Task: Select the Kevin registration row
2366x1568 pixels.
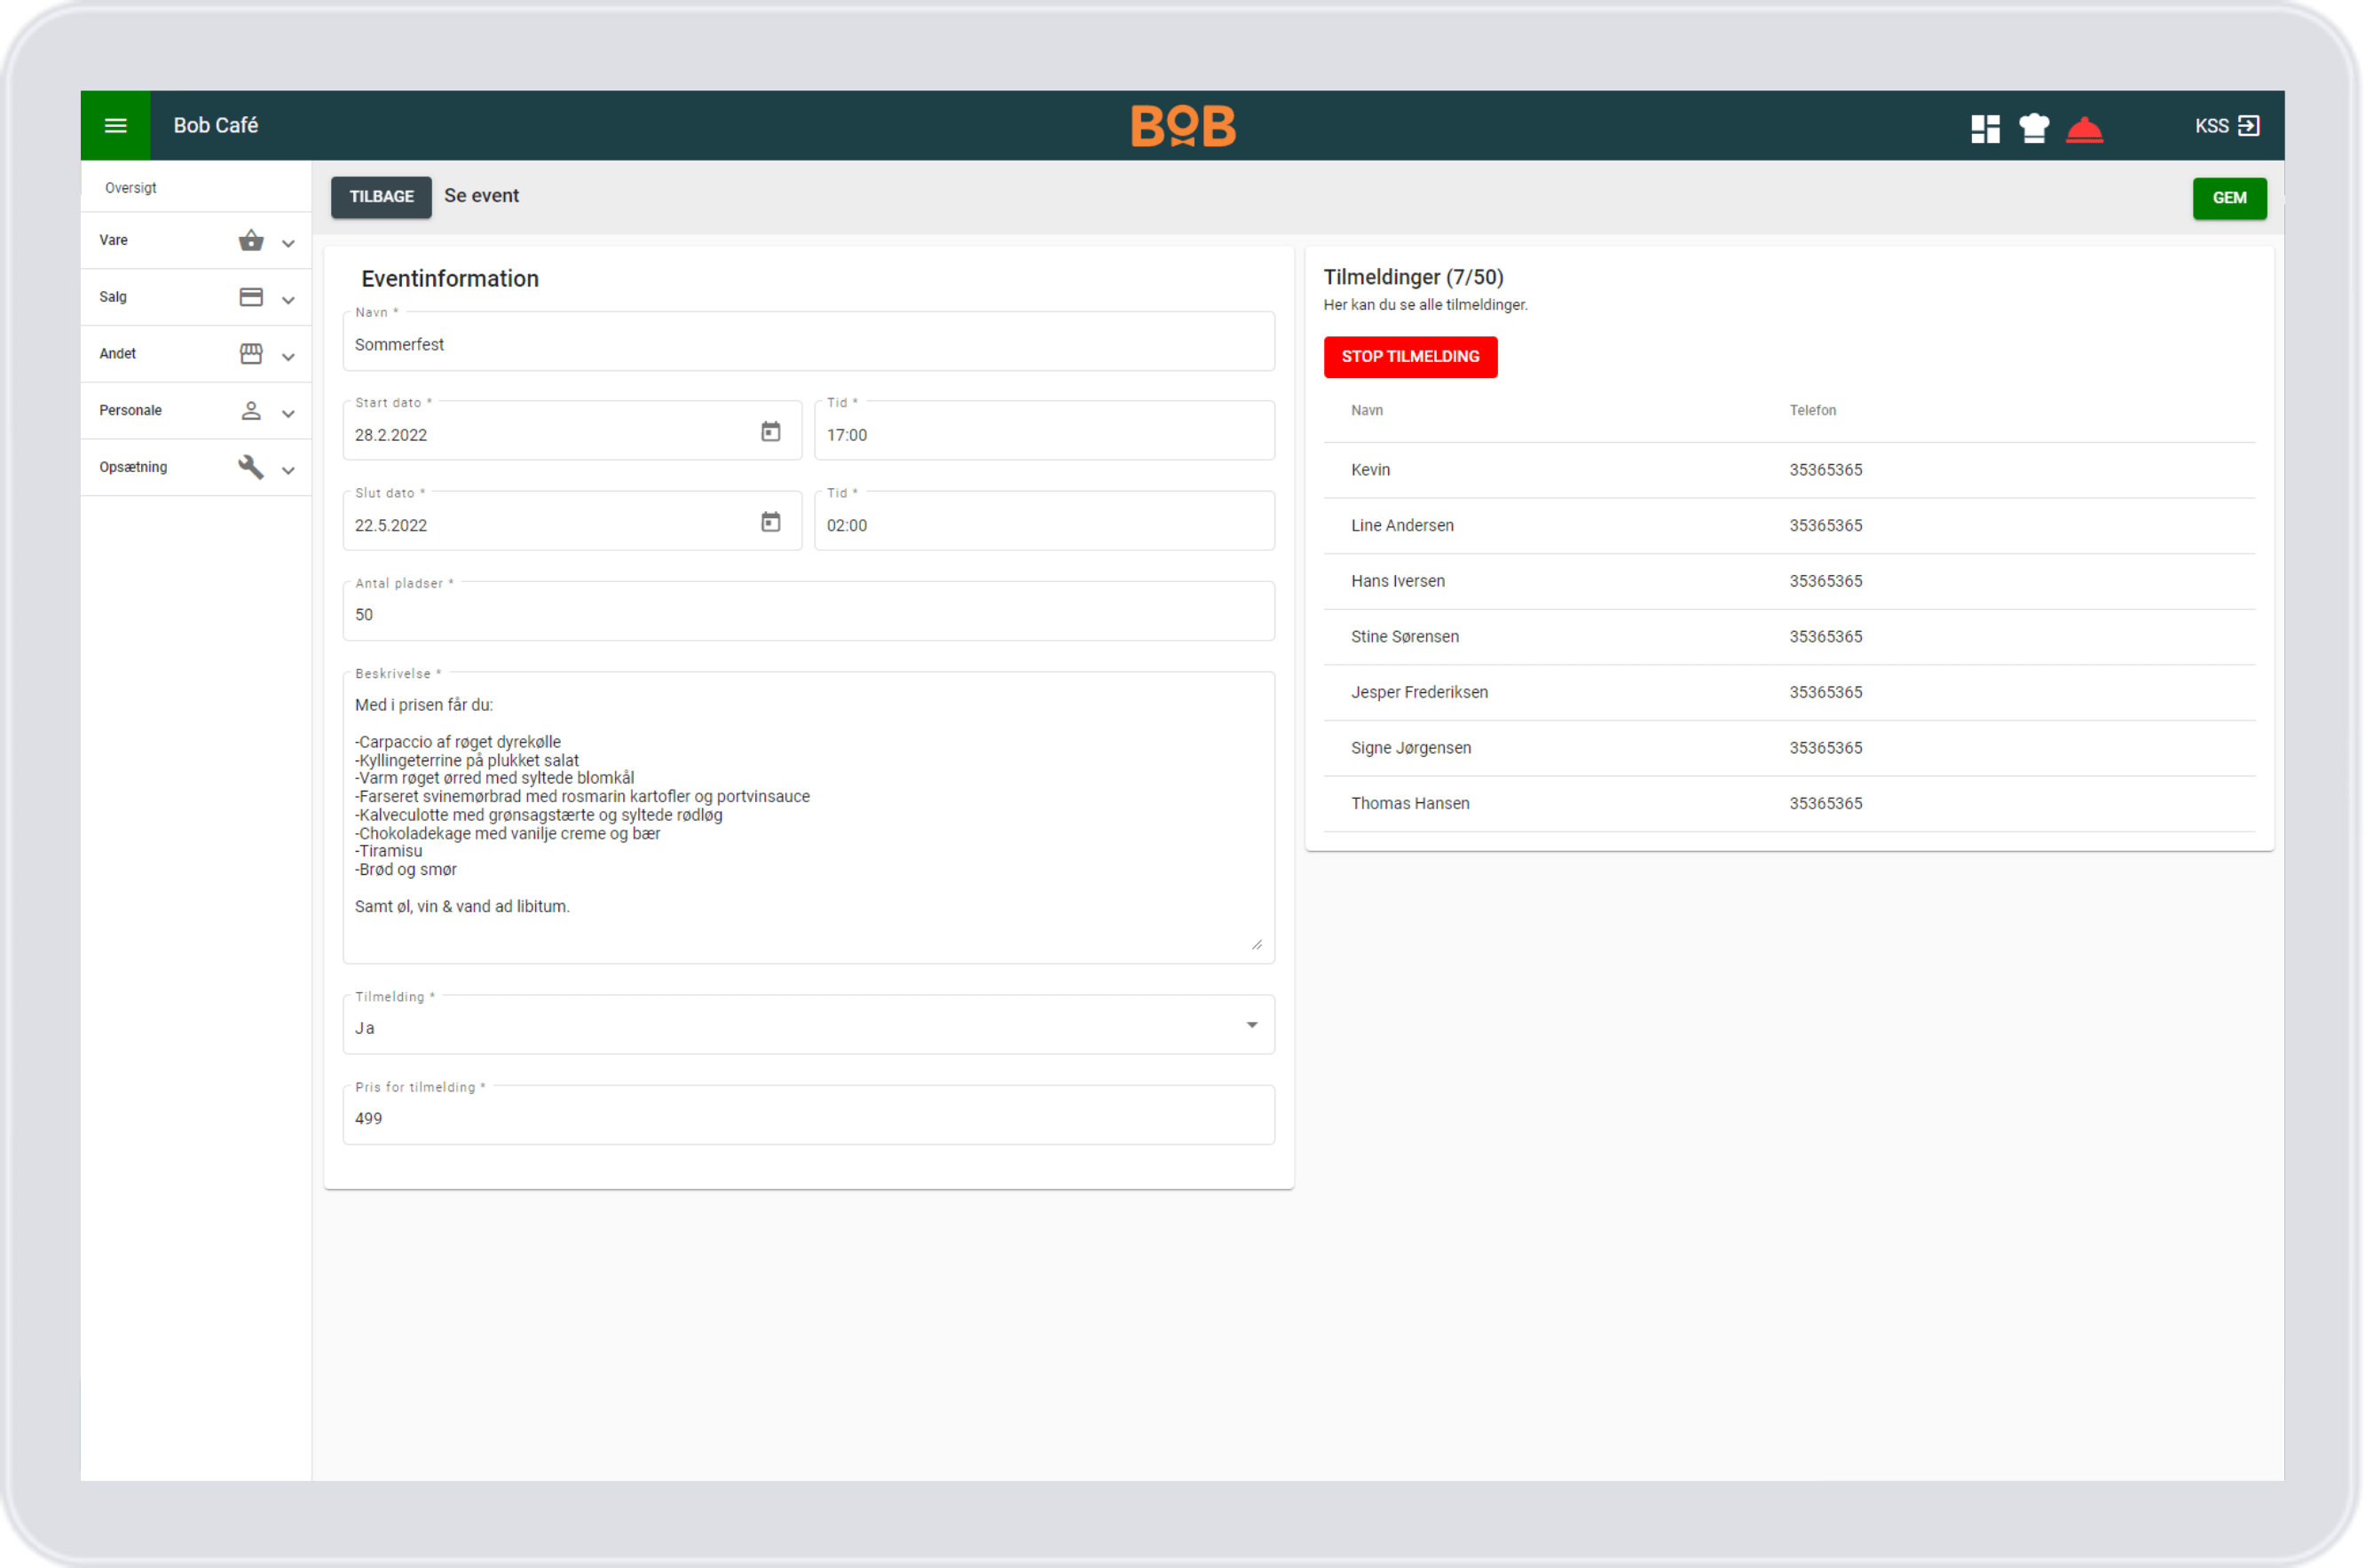Action: tap(1789, 470)
